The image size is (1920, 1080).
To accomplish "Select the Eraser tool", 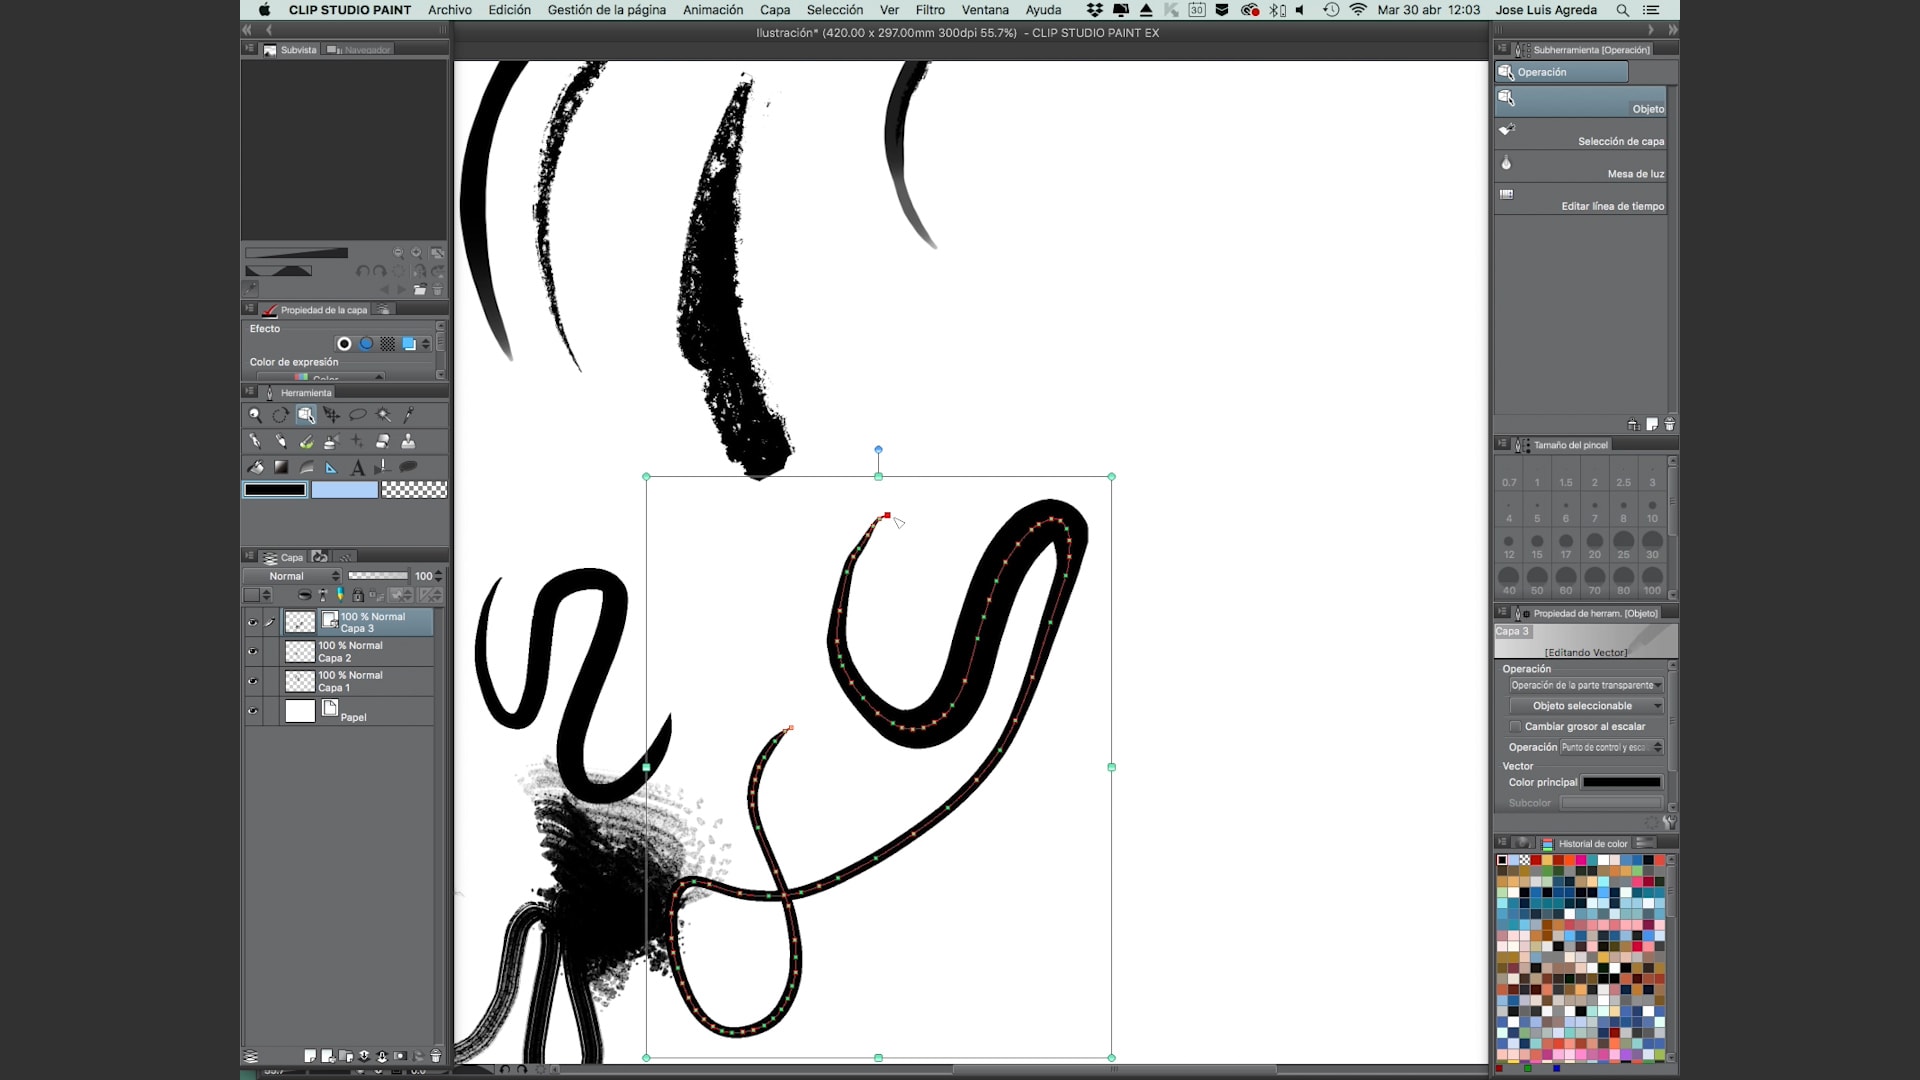I will 383,441.
